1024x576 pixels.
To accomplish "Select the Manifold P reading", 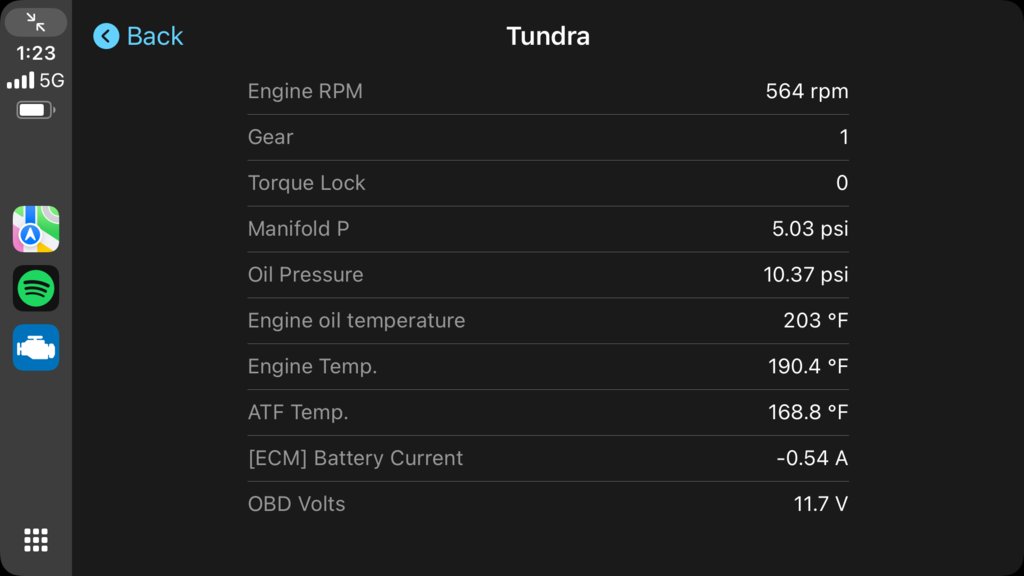I will [548, 229].
